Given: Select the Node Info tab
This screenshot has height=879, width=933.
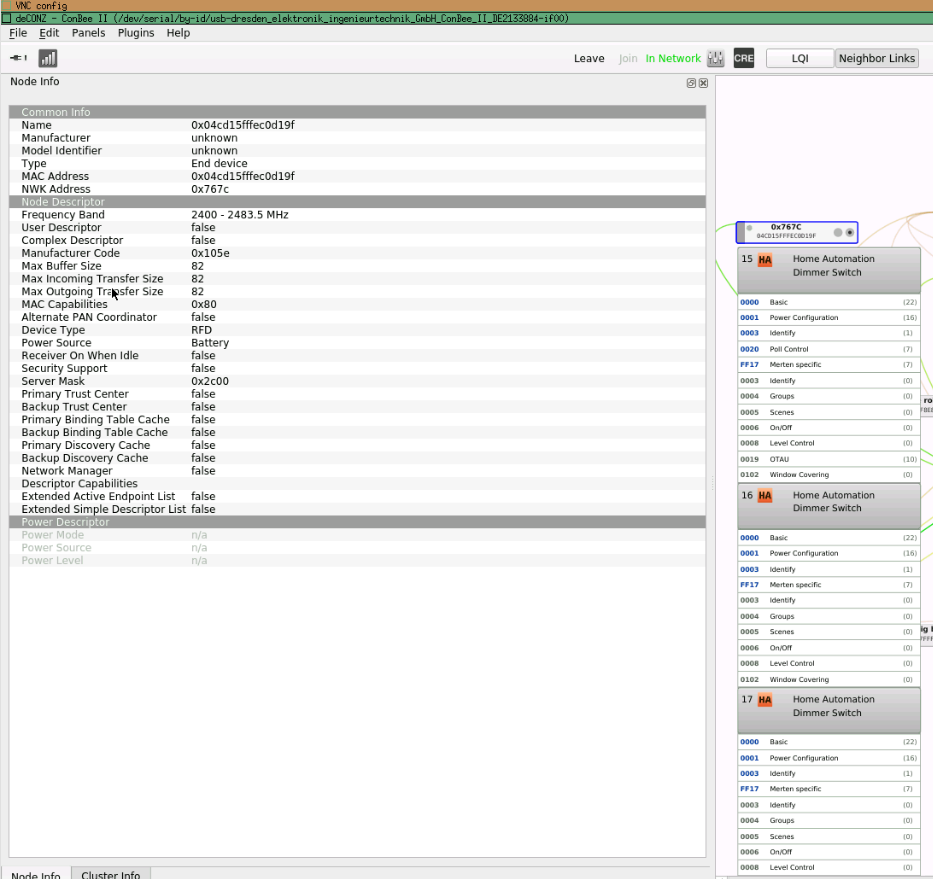Looking at the screenshot, I should click(x=36, y=874).
